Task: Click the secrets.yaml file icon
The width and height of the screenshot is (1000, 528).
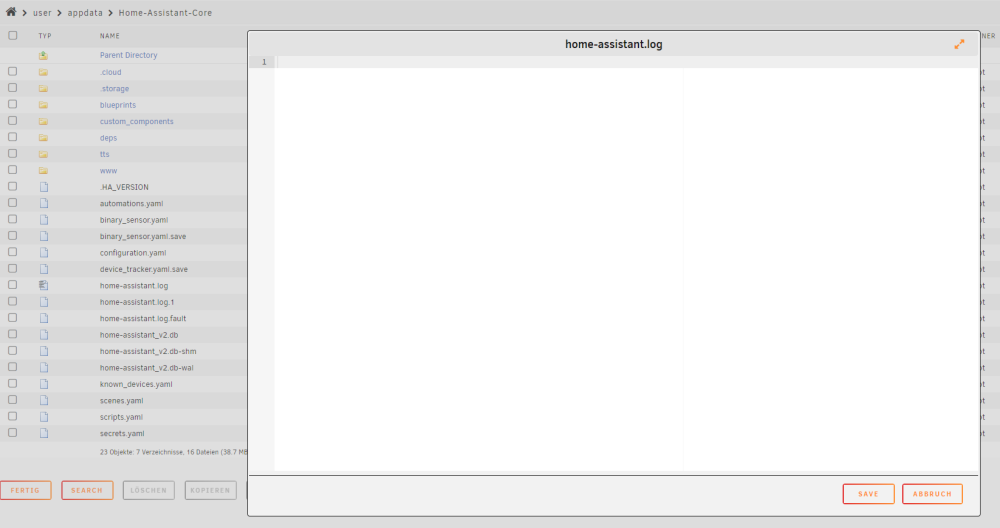Action: (x=44, y=434)
